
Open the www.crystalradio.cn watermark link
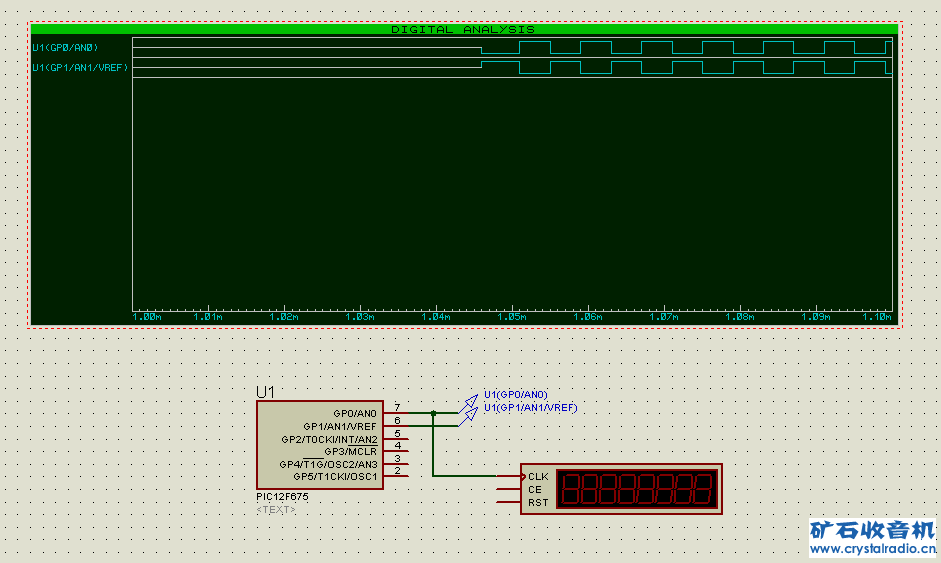point(871,549)
